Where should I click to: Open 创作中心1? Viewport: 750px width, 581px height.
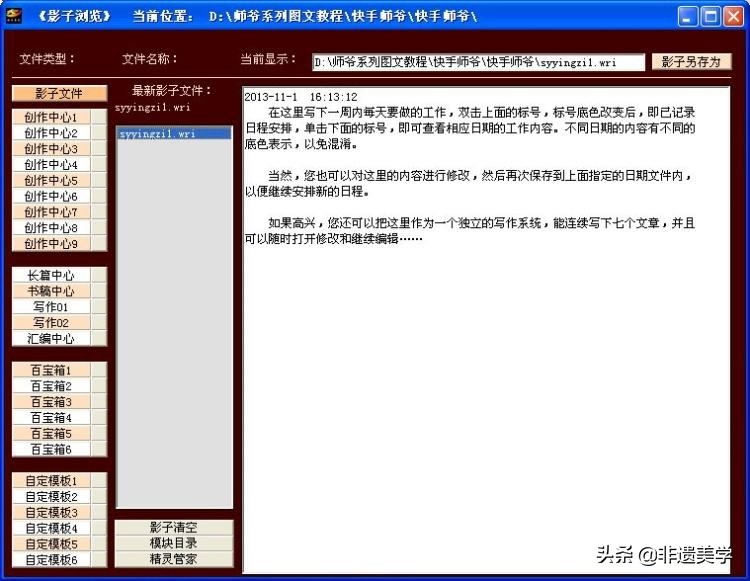[x=51, y=117]
